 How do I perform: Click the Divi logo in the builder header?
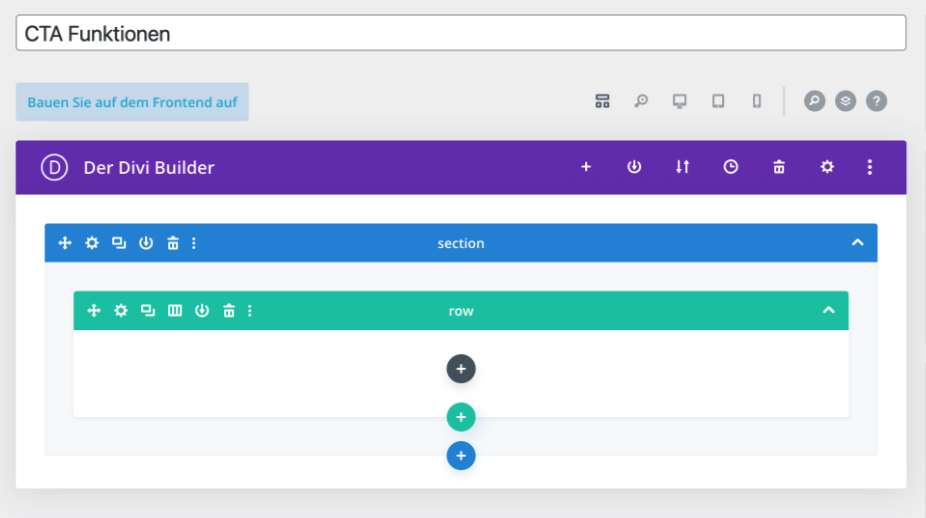point(54,167)
